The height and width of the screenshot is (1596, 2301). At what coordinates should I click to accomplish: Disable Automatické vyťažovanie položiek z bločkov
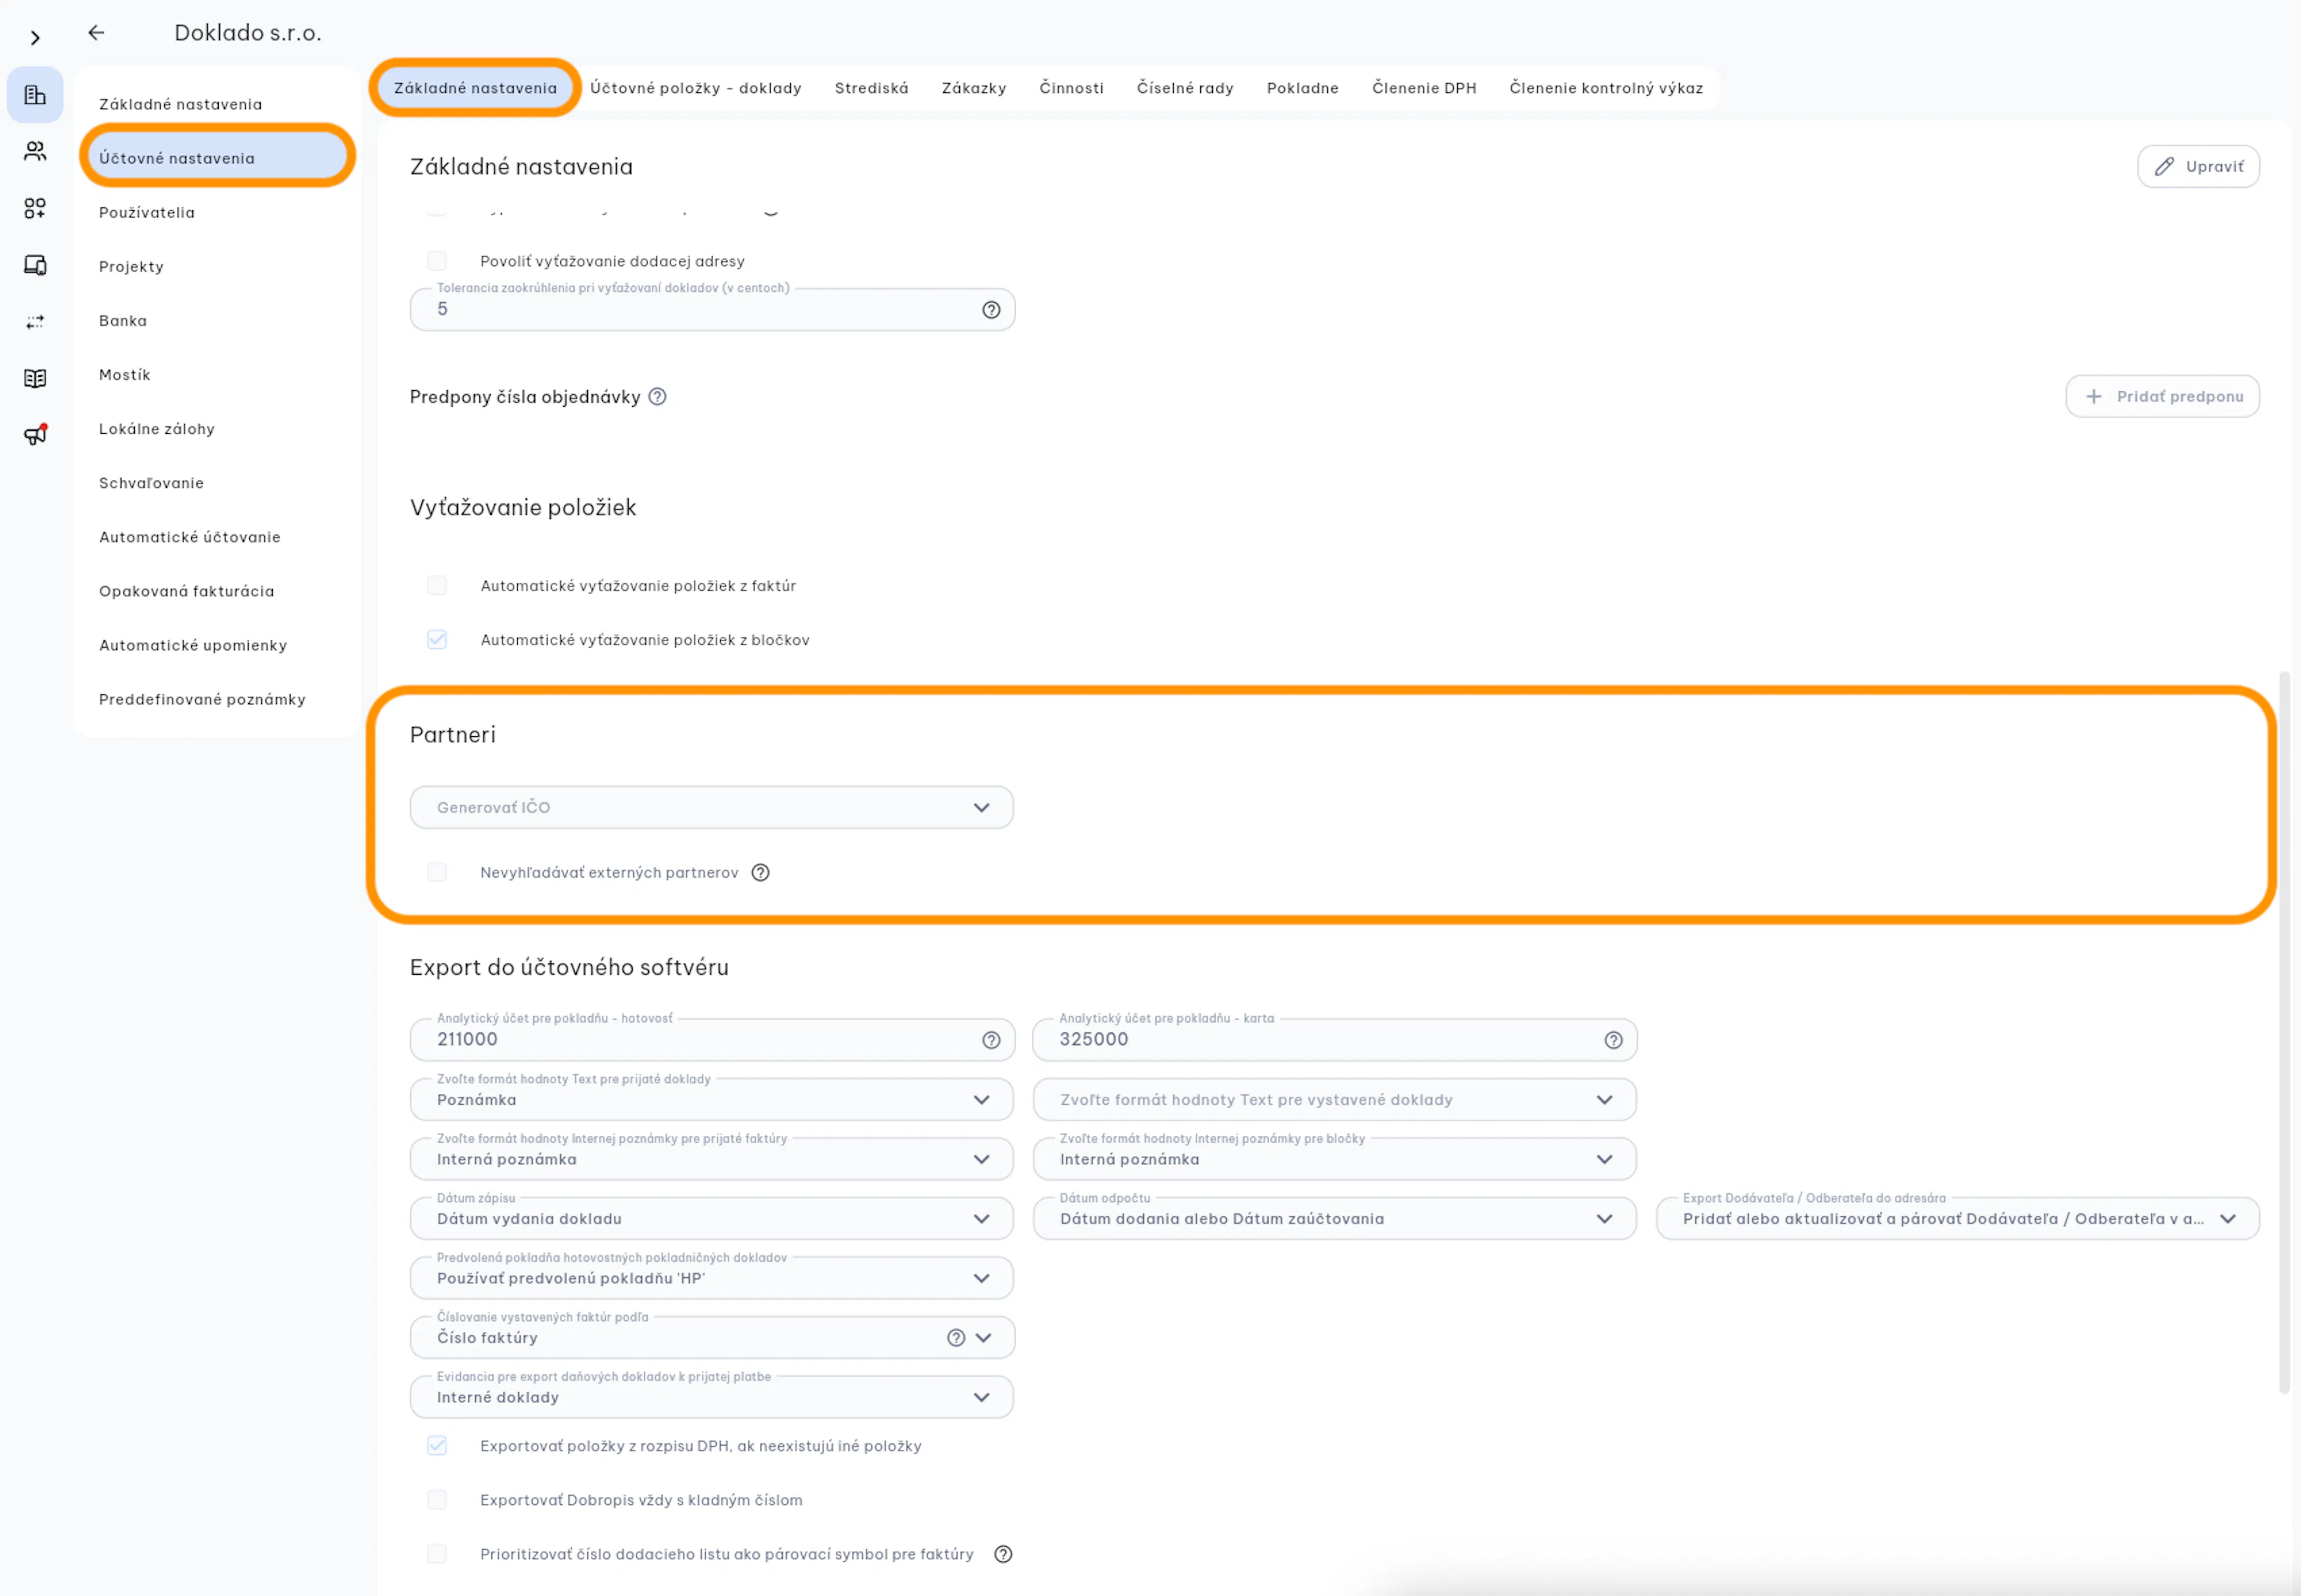coord(437,639)
